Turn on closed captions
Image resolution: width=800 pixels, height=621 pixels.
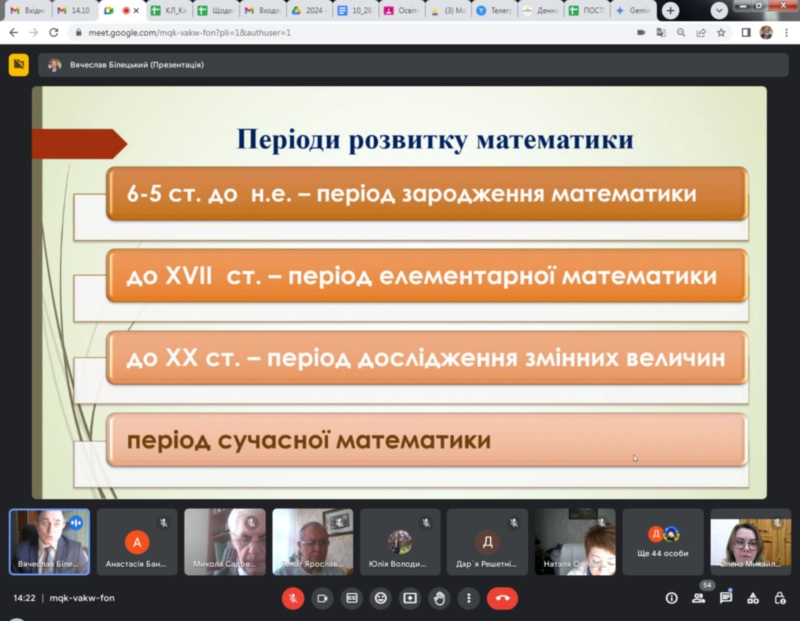351,598
